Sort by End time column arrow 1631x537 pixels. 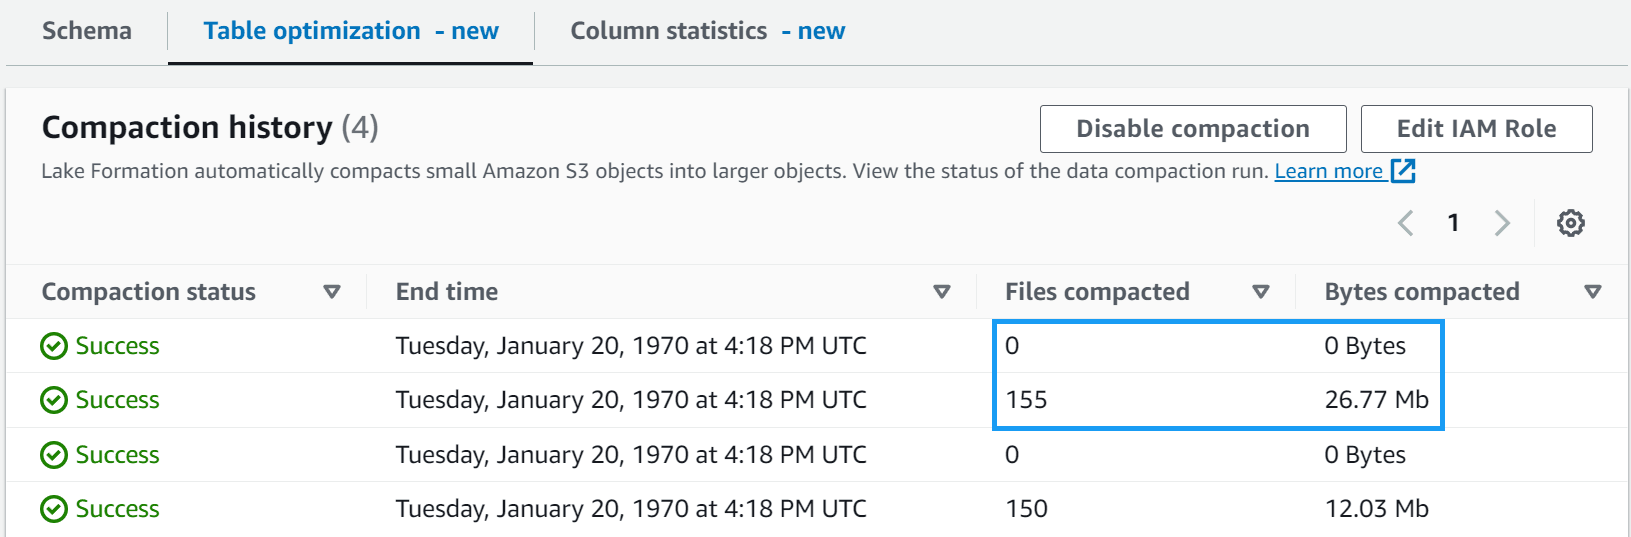[941, 292]
